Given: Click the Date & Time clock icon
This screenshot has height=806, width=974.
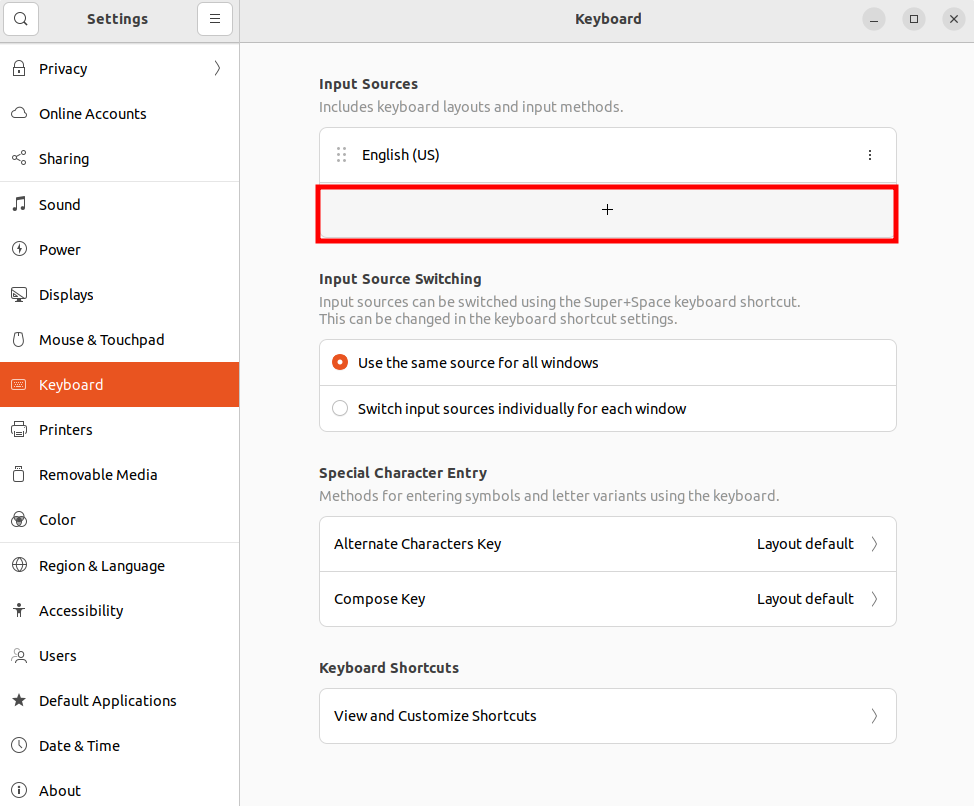Looking at the screenshot, I should click(x=19, y=745).
